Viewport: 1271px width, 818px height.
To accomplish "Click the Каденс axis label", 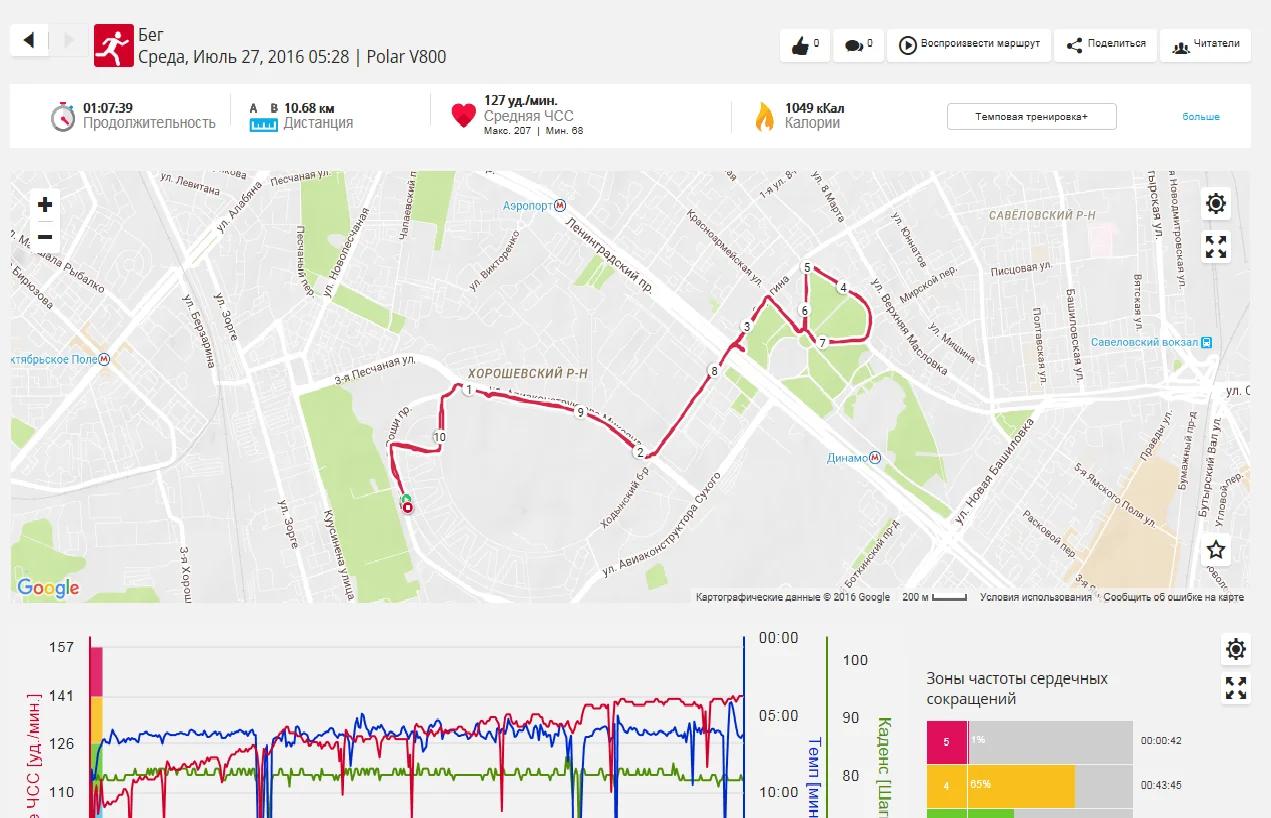I will point(883,765).
